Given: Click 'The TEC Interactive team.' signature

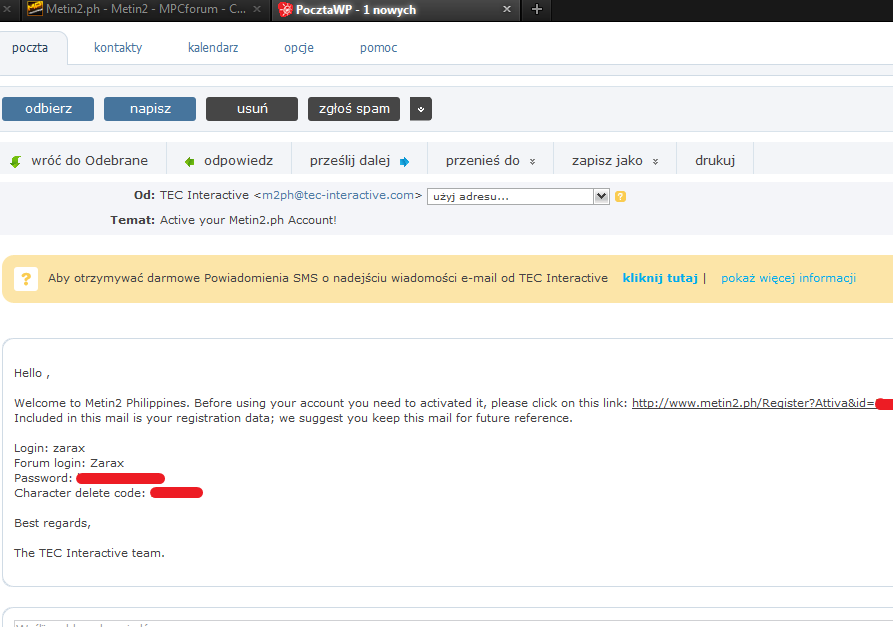Looking at the screenshot, I should (x=89, y=553).
